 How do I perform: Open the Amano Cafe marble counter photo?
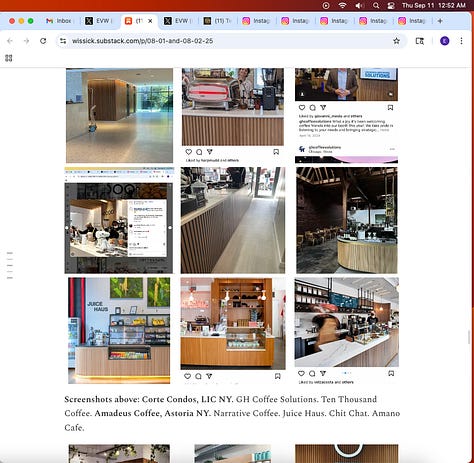click(347, 322)
